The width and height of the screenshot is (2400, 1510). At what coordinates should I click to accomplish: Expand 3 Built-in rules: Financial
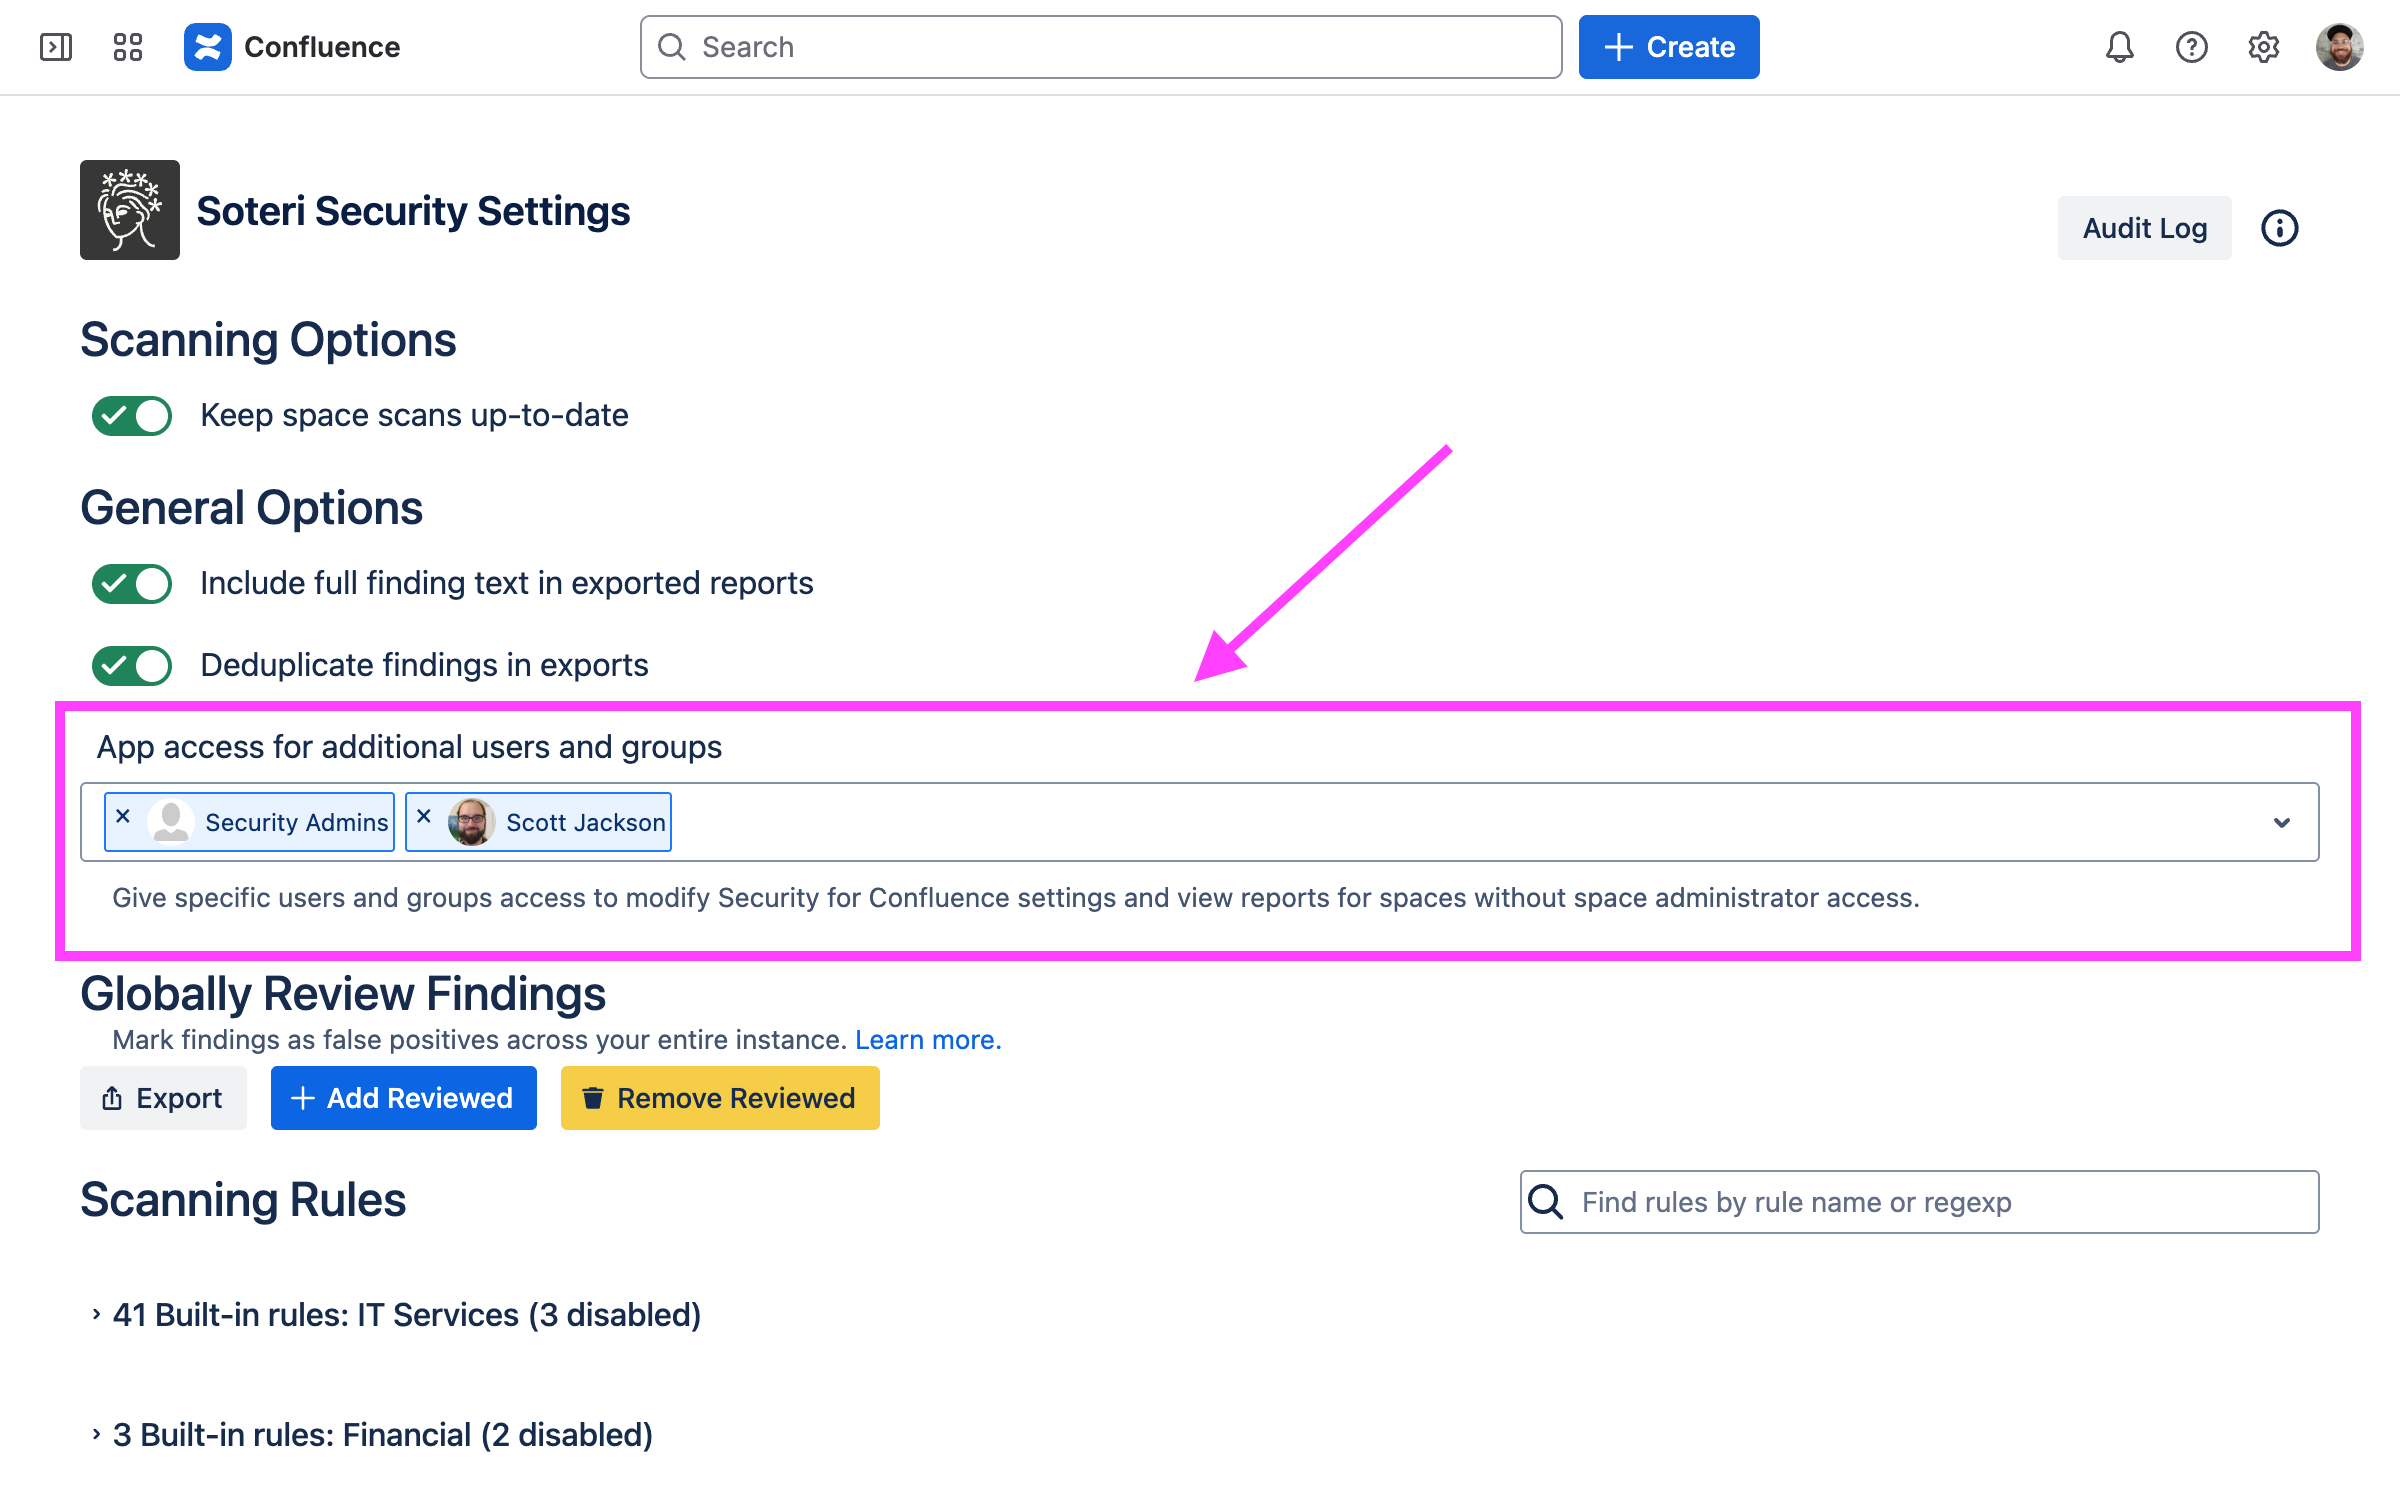(x=97, y=1434)
